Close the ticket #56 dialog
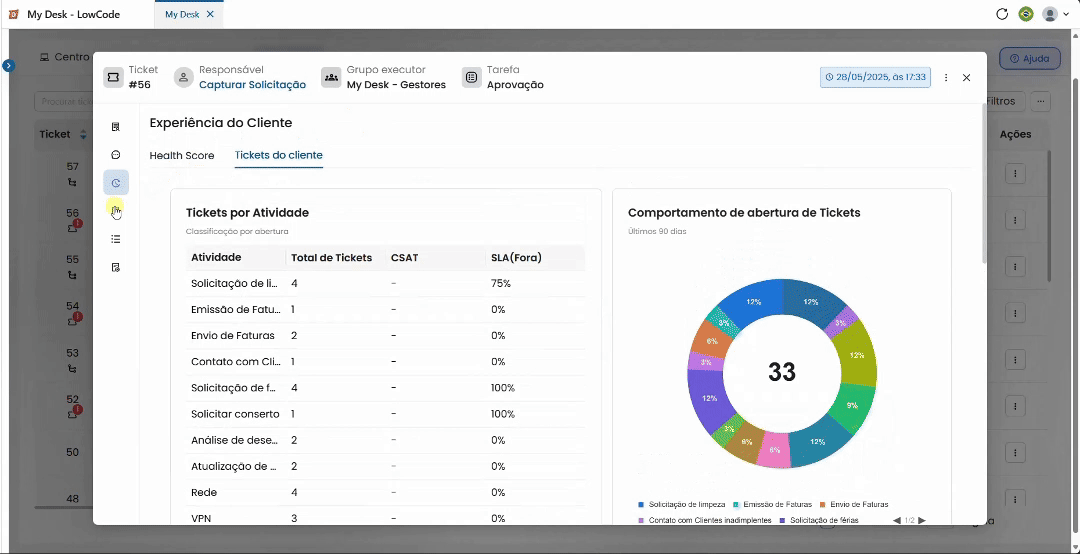This screenshot has height=554, width=1080. click(966, 78)
